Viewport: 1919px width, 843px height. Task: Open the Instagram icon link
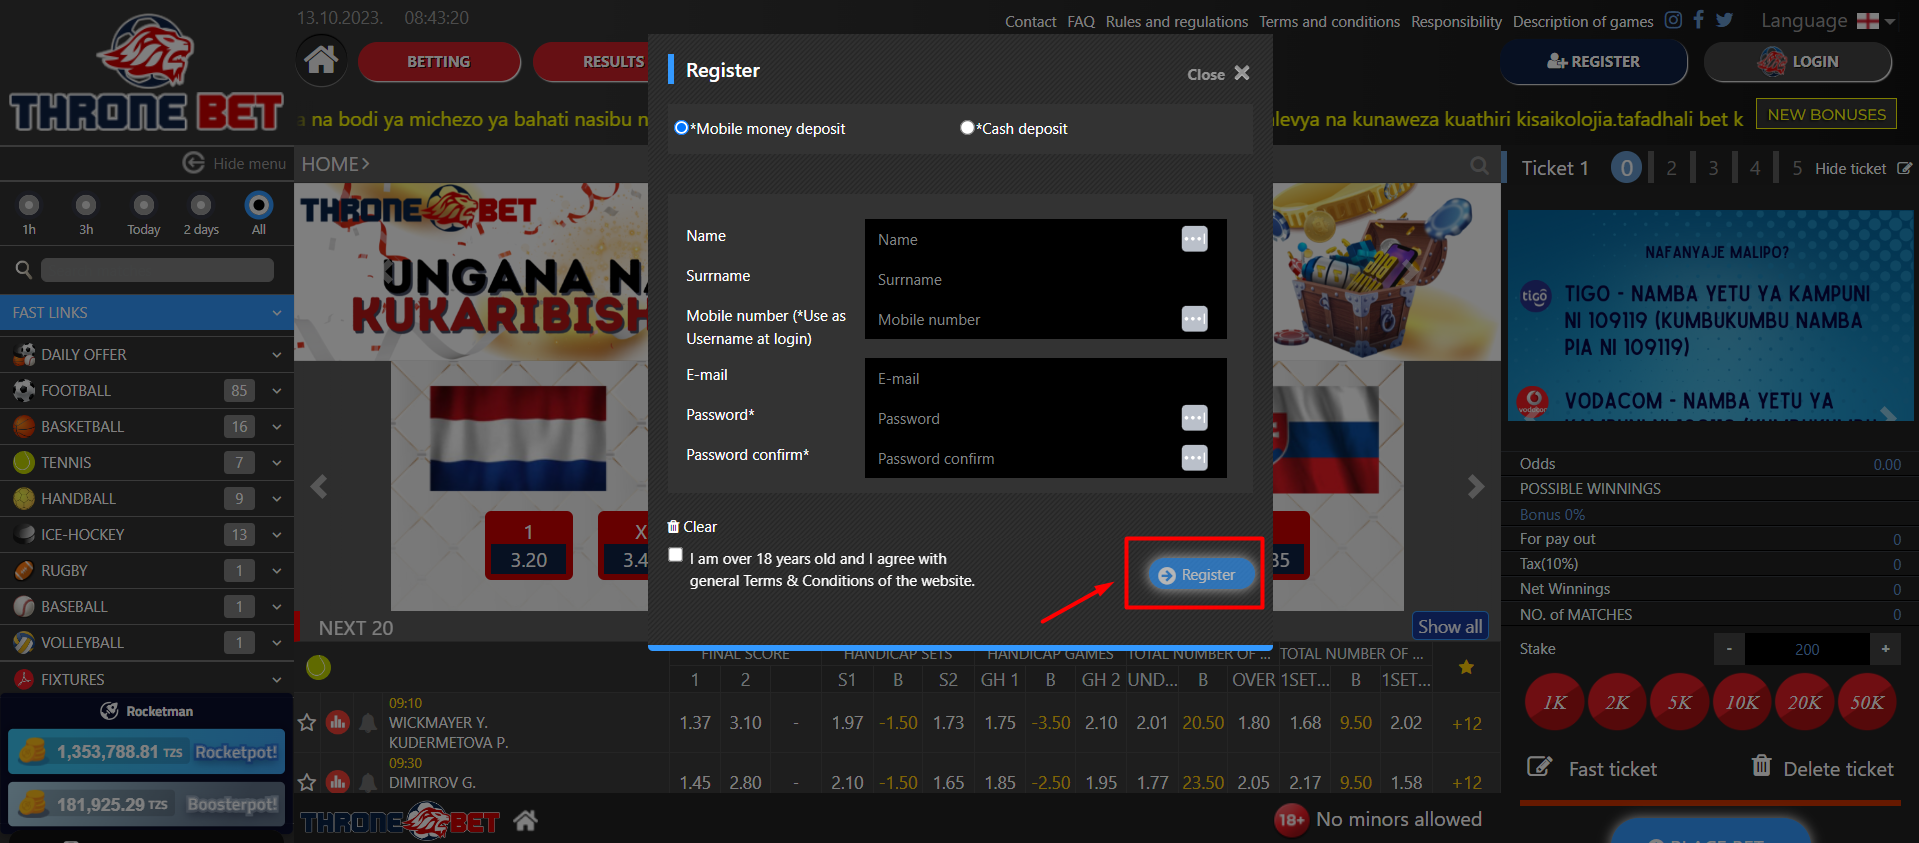(x=1673, y=20)
